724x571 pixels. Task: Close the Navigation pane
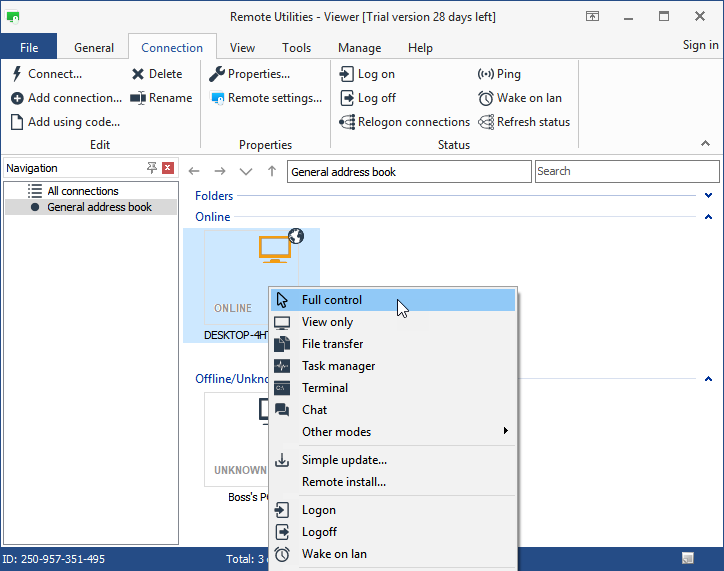click(168, 168)
